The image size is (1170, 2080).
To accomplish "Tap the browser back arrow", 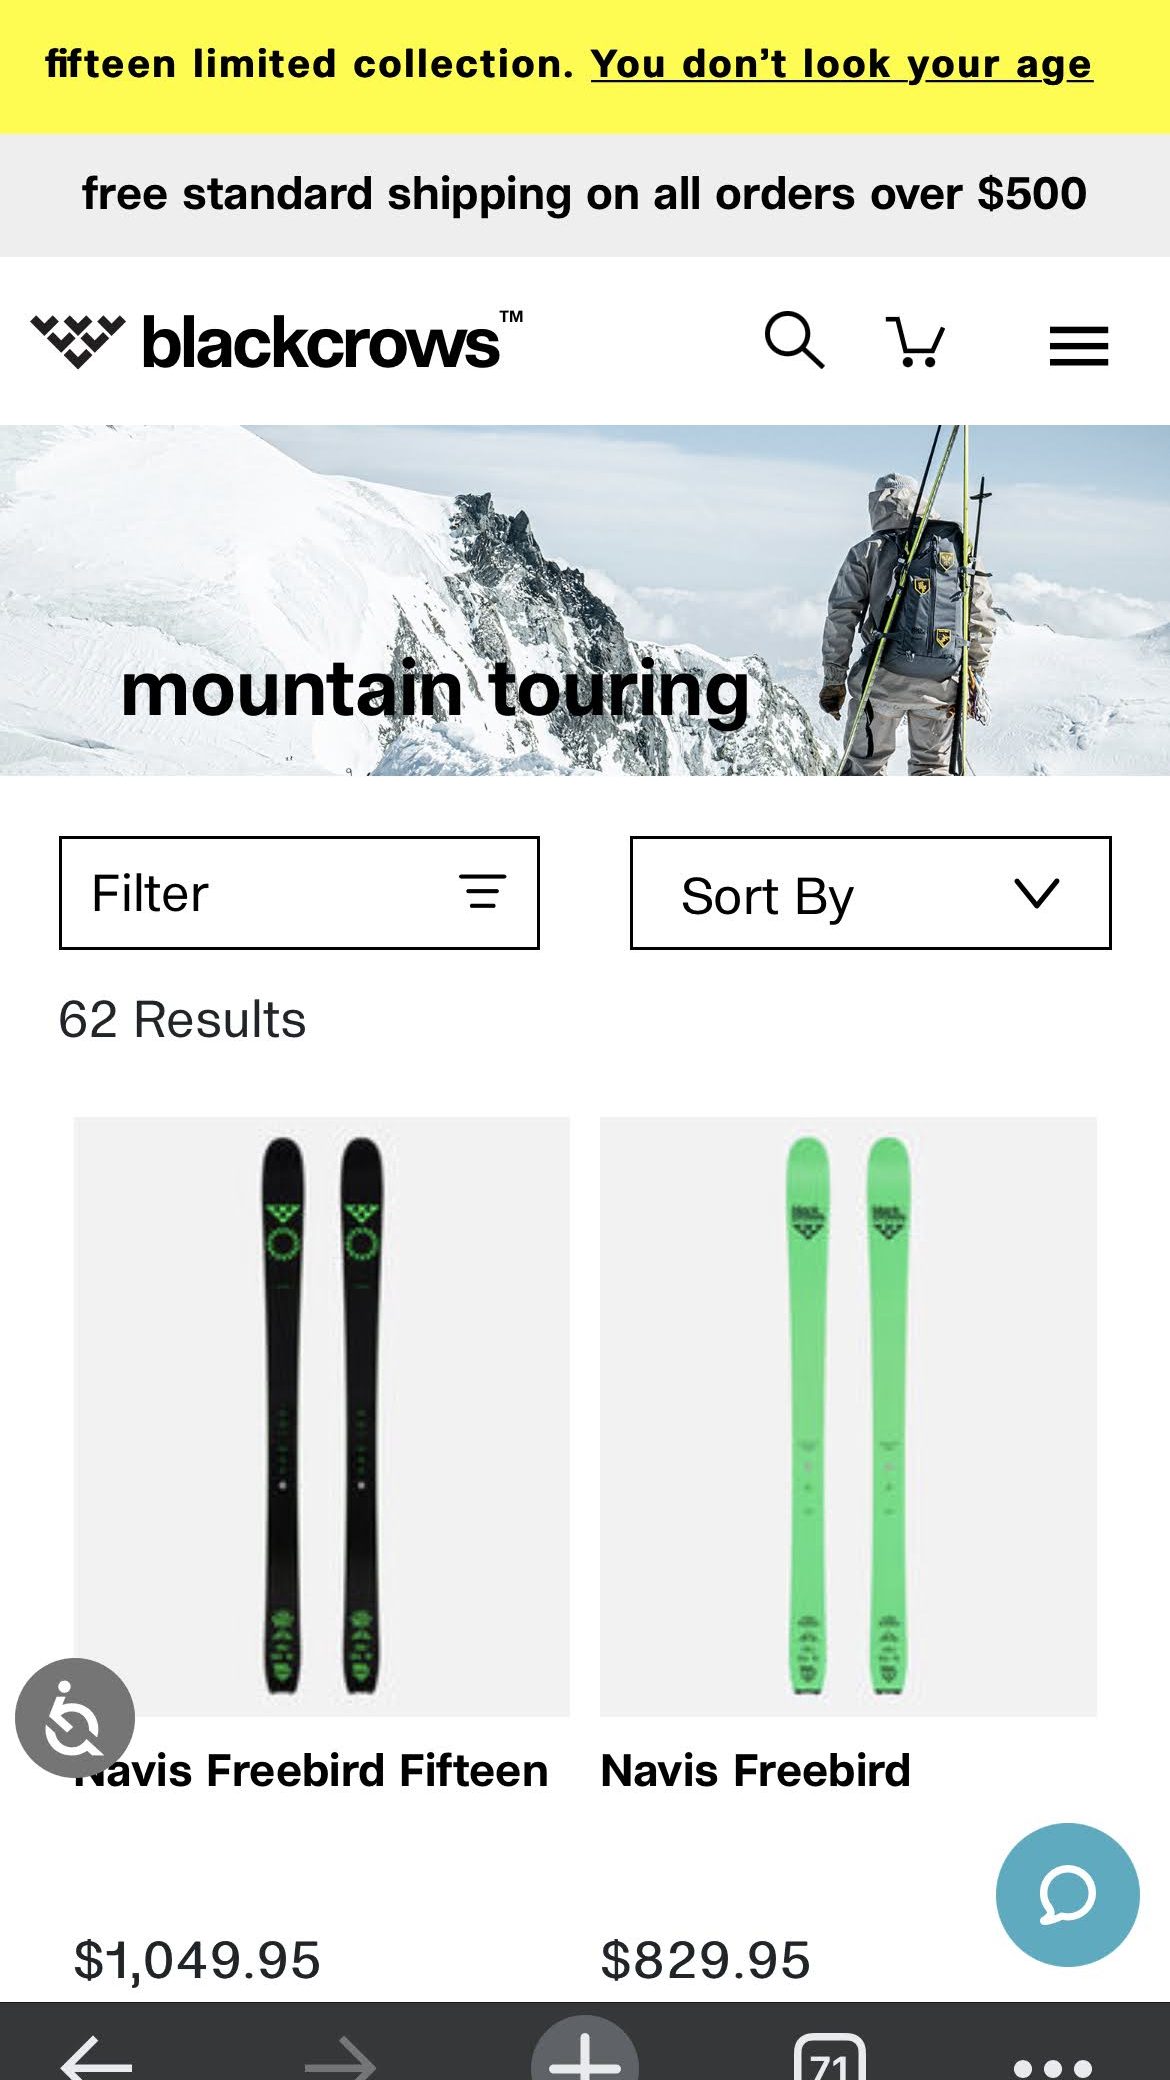I will (97, 2060).
